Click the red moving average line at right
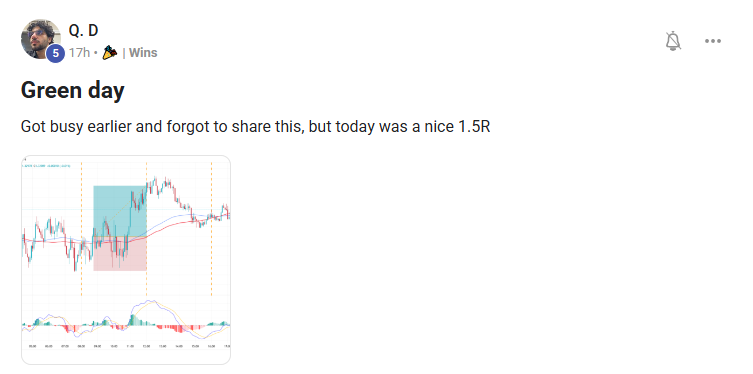The width and height of the screenshot is (753, 374). tap(219, 217)
